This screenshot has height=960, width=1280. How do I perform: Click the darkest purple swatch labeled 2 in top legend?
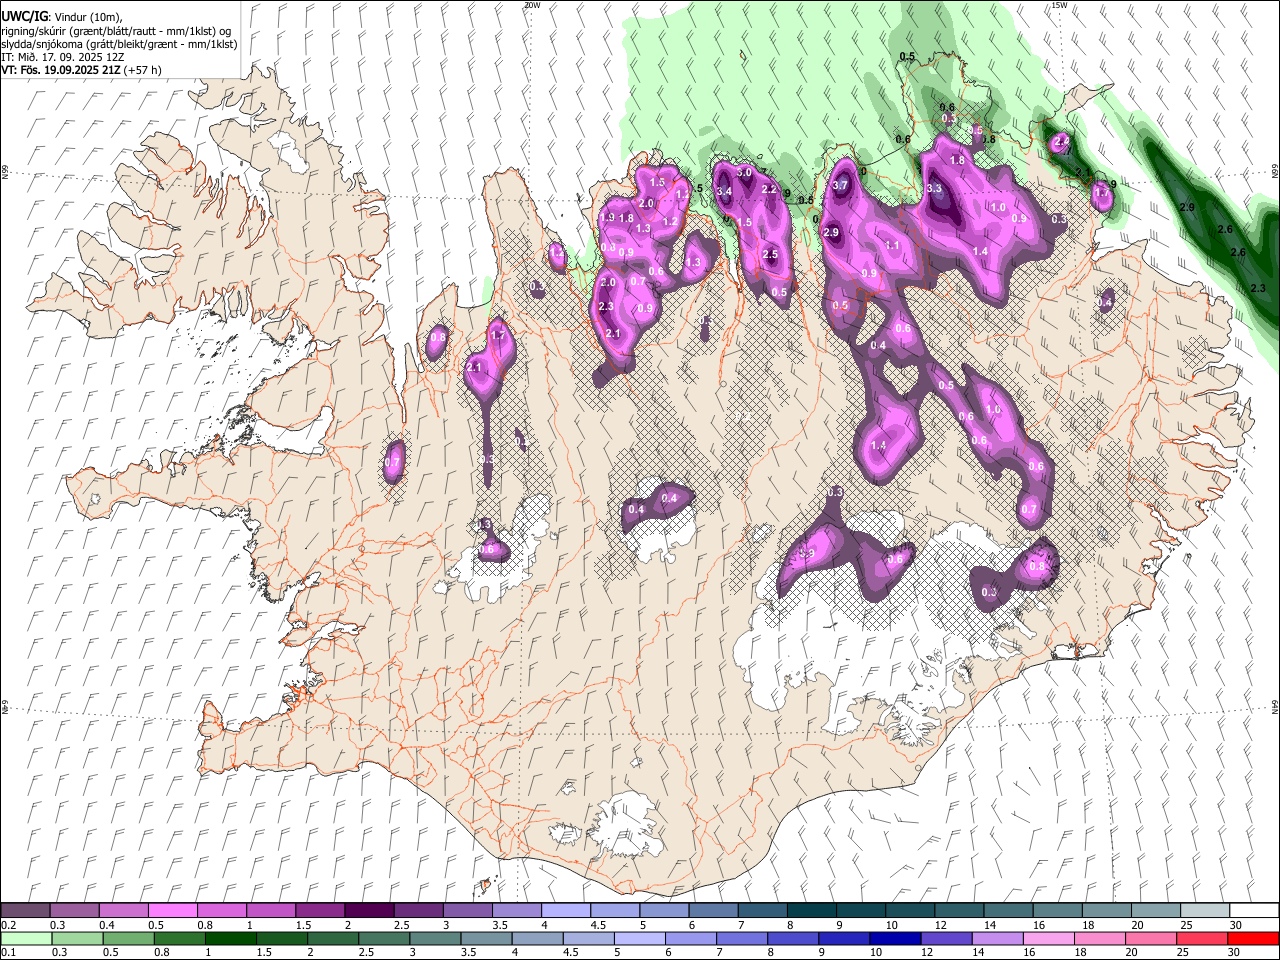pos(369,911)
